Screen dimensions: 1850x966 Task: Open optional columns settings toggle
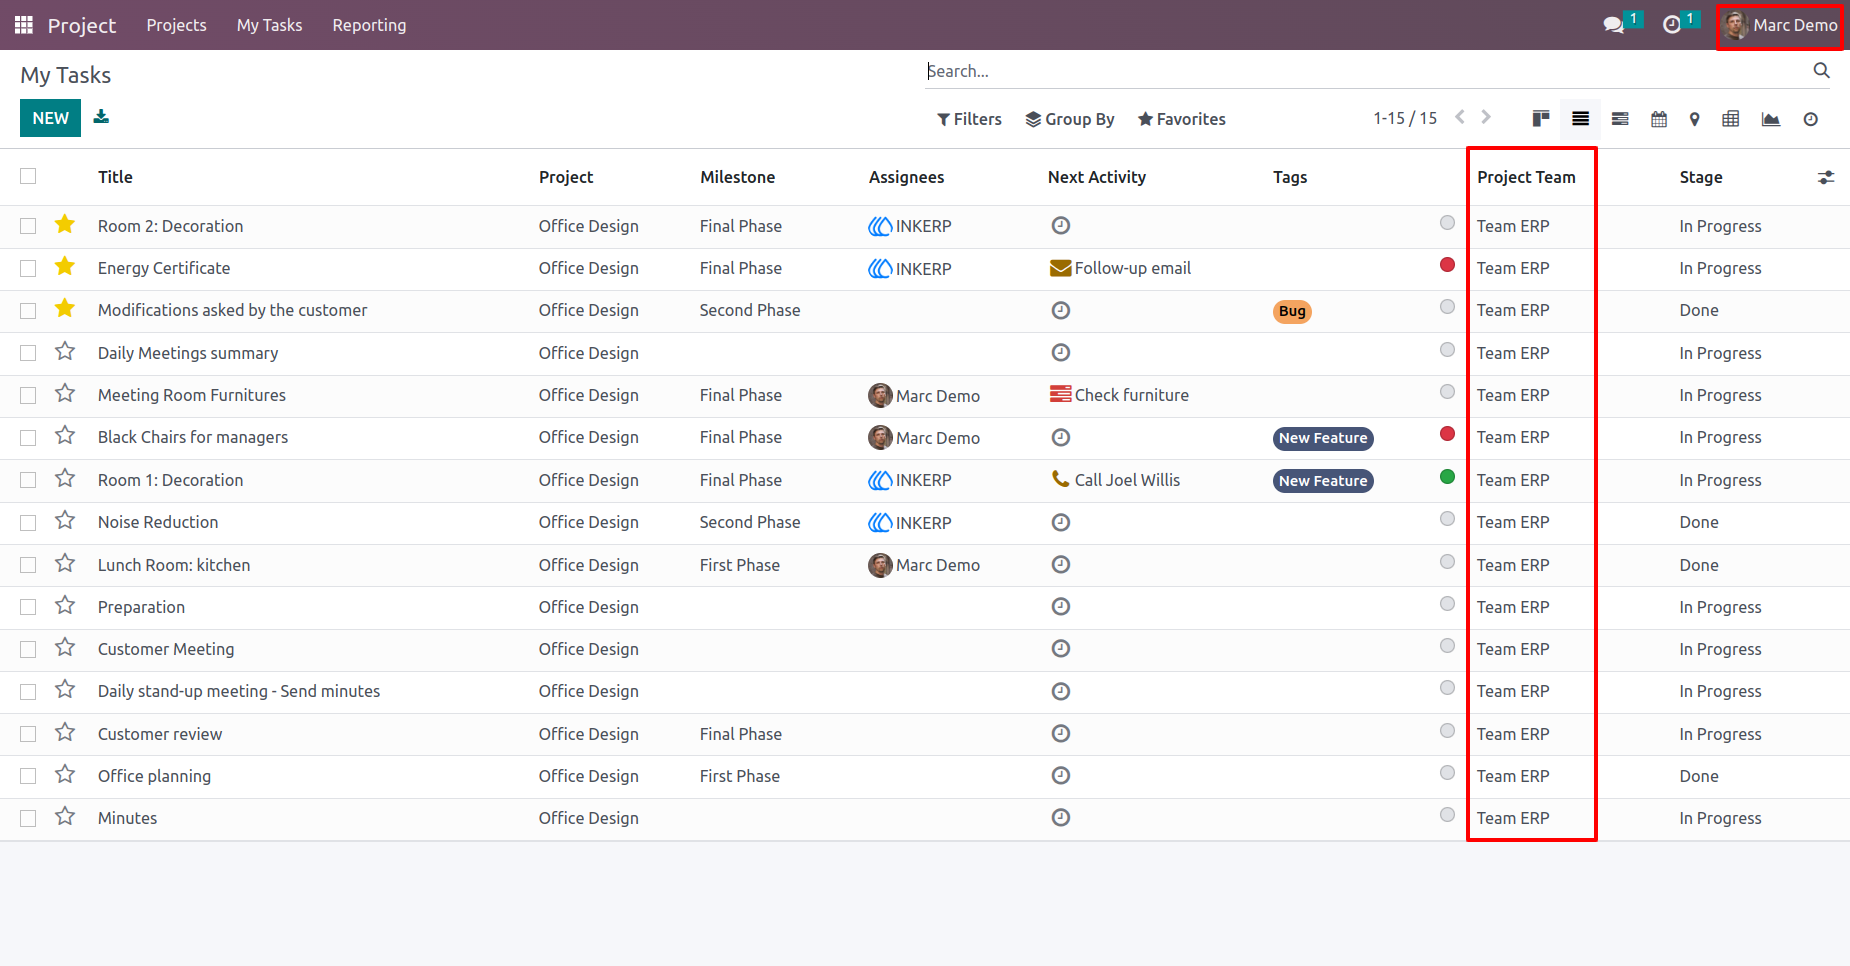pyautogui.click(x=1825, y=177)
